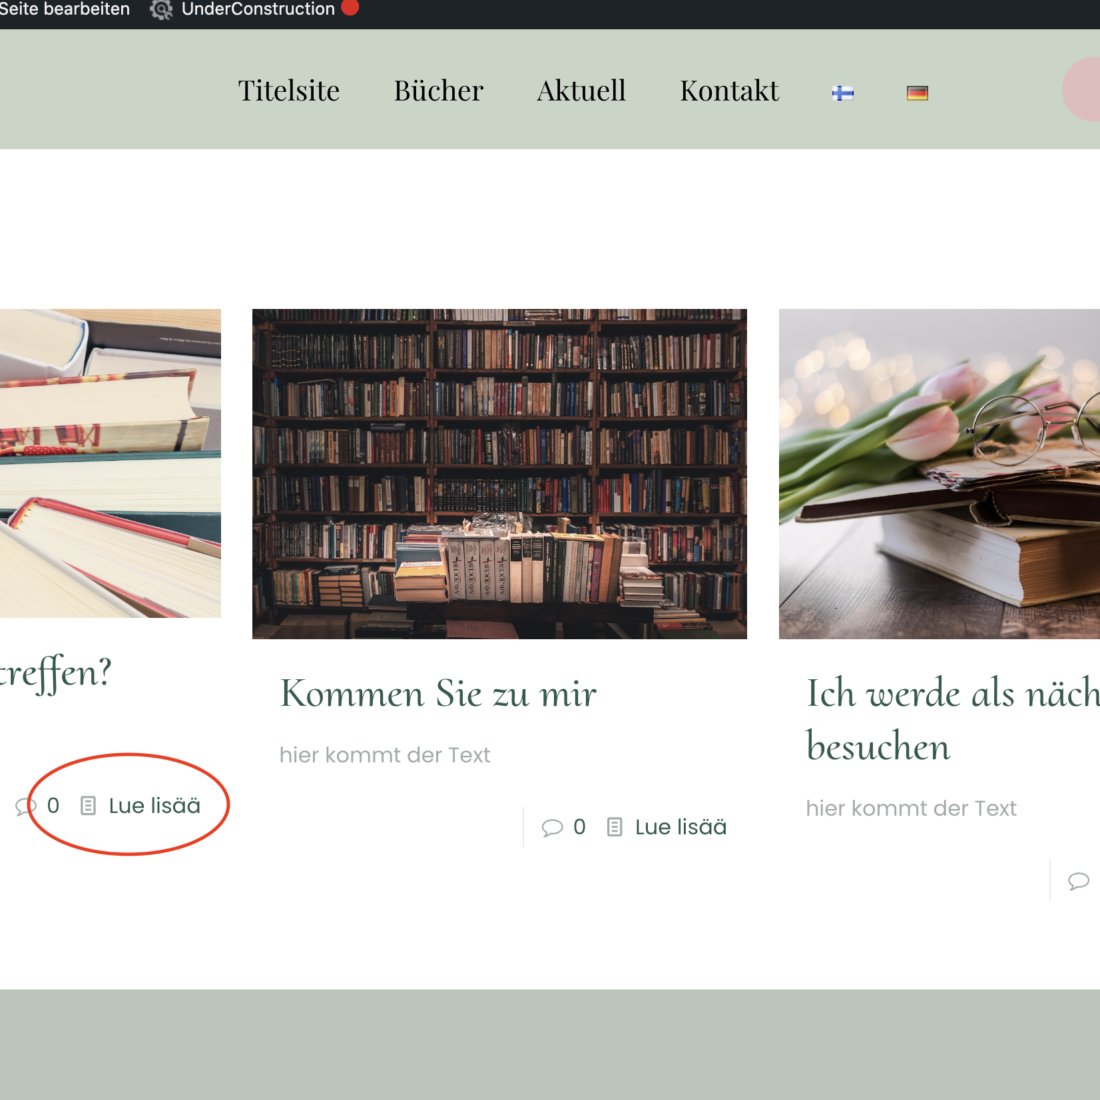The width and height of the screenshot is (1100, 1100).
Task: Click document icon beside middle post's 'Lue lisää'
Action: pyautogui.click(x=615, y=827)
